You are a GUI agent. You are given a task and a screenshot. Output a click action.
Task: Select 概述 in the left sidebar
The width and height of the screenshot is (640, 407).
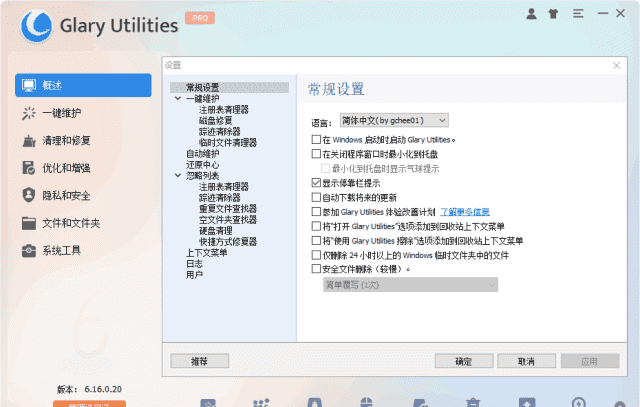[x=83, y=85]
